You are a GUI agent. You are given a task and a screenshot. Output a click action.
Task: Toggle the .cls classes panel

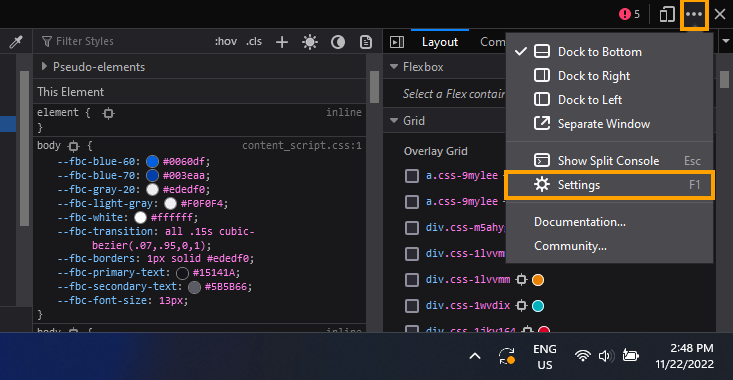254,42
